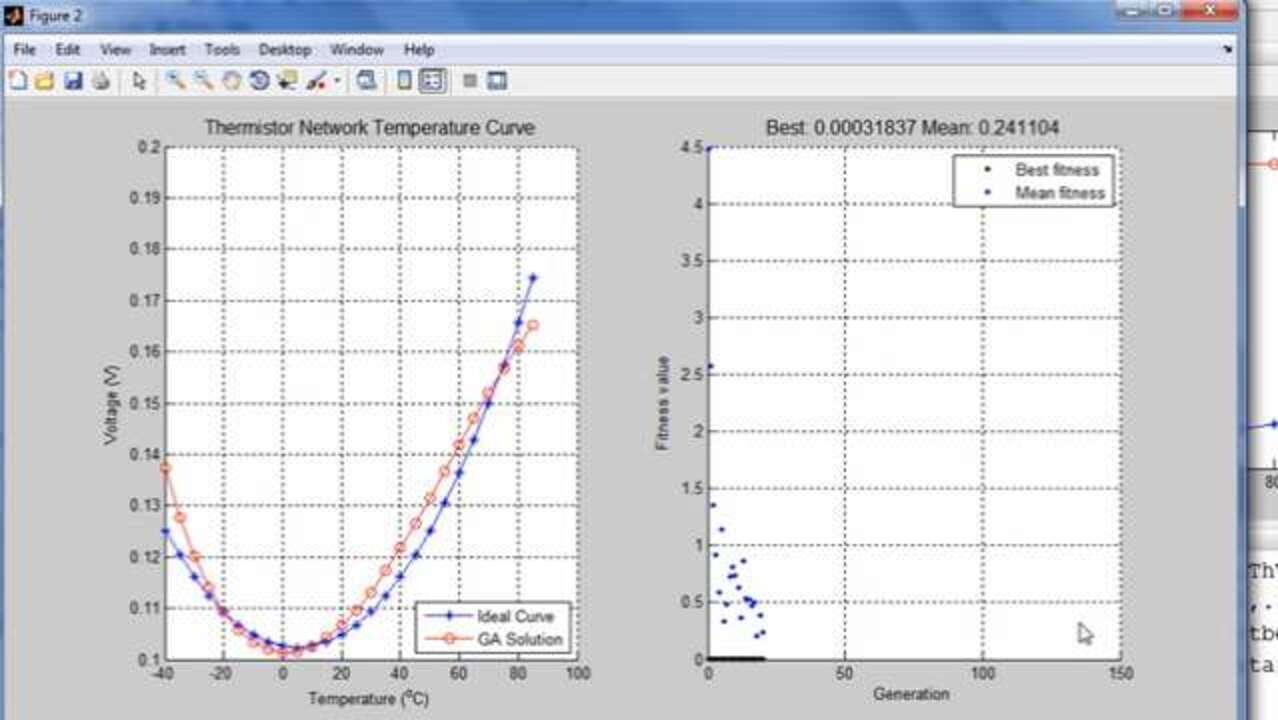Toggle the Edit Plot arrow tool
This screenshot has height=720, width=1278.
(139, 82)
